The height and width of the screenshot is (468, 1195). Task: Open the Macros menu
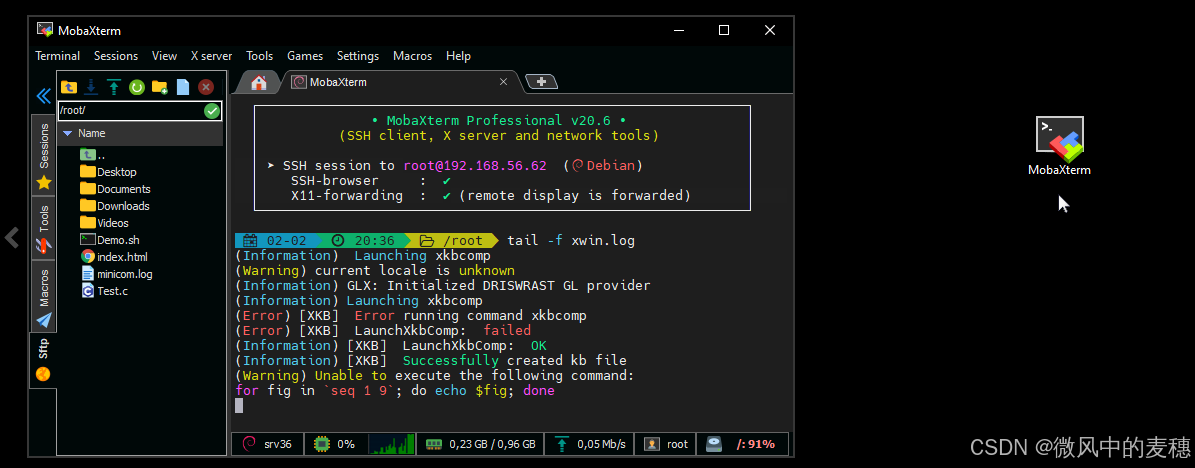[x=412, y=56]
